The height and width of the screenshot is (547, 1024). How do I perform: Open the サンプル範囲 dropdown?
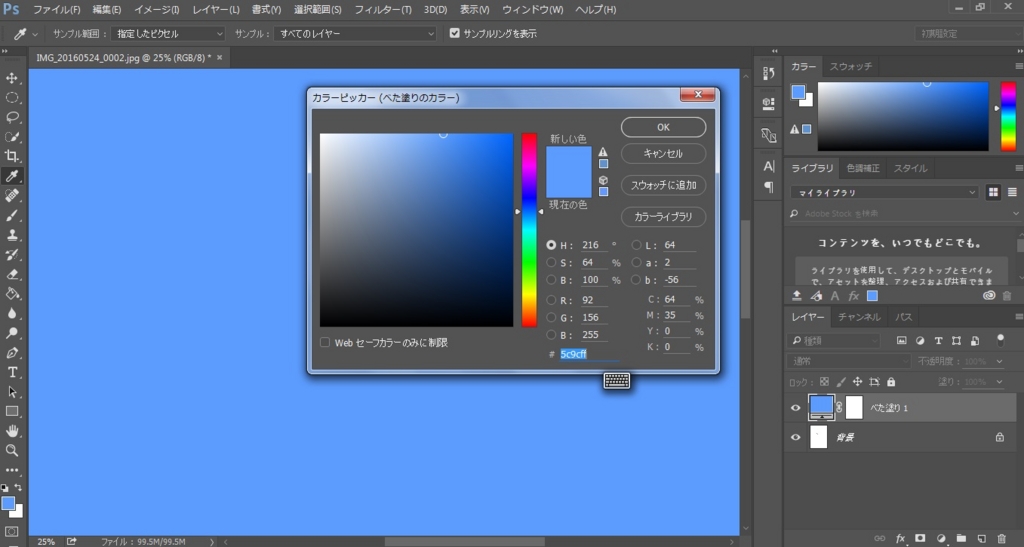[168, 33]
